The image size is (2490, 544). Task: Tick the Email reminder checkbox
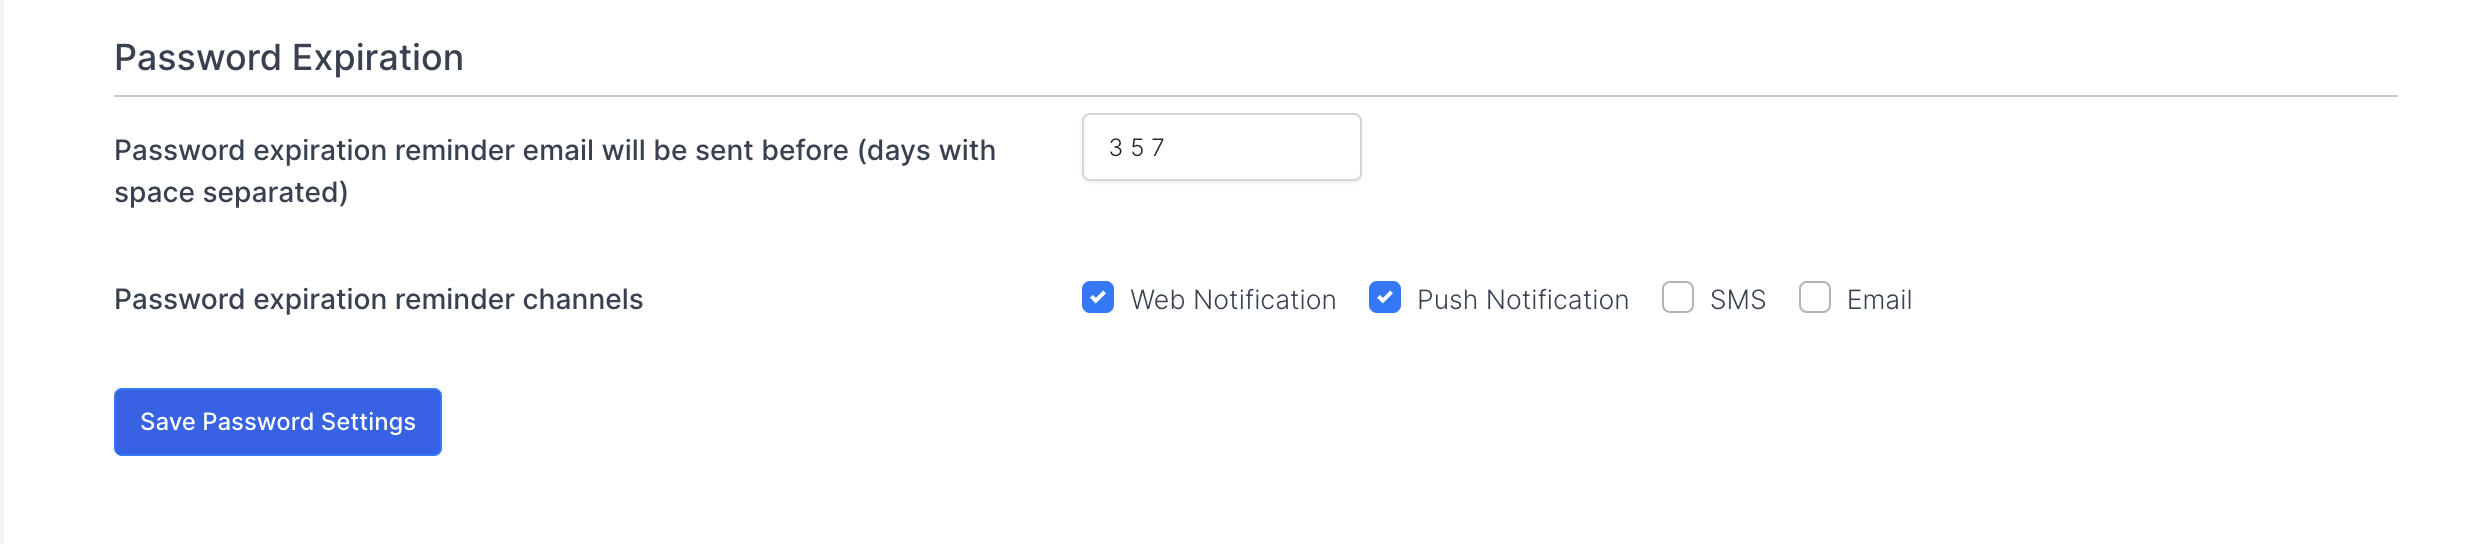click(x=1814, y=298)
